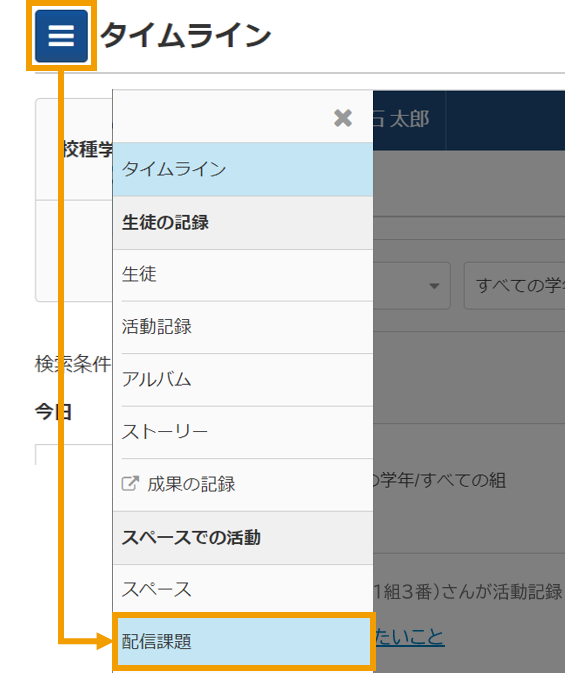This screenshot has width=573, height=673.
Task: Open the external link icon beside 成果の記録
Action: point(130,484)
